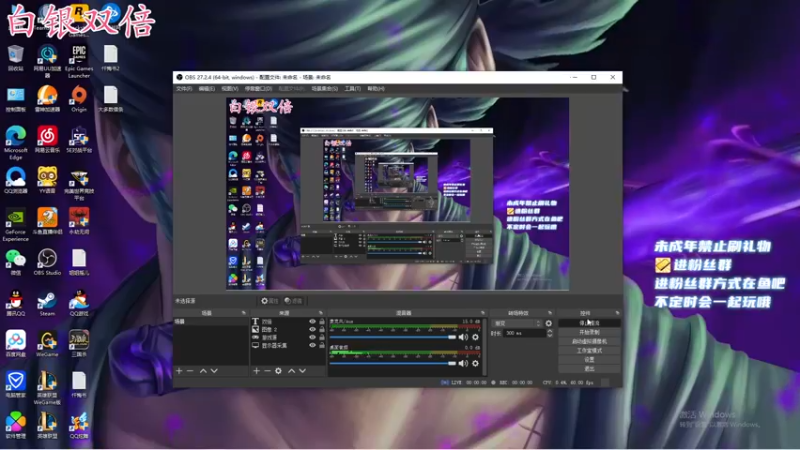800x450 pixels.
Task: Hide the 图像 2 source with the eye
Action: (x=312, y=330)
